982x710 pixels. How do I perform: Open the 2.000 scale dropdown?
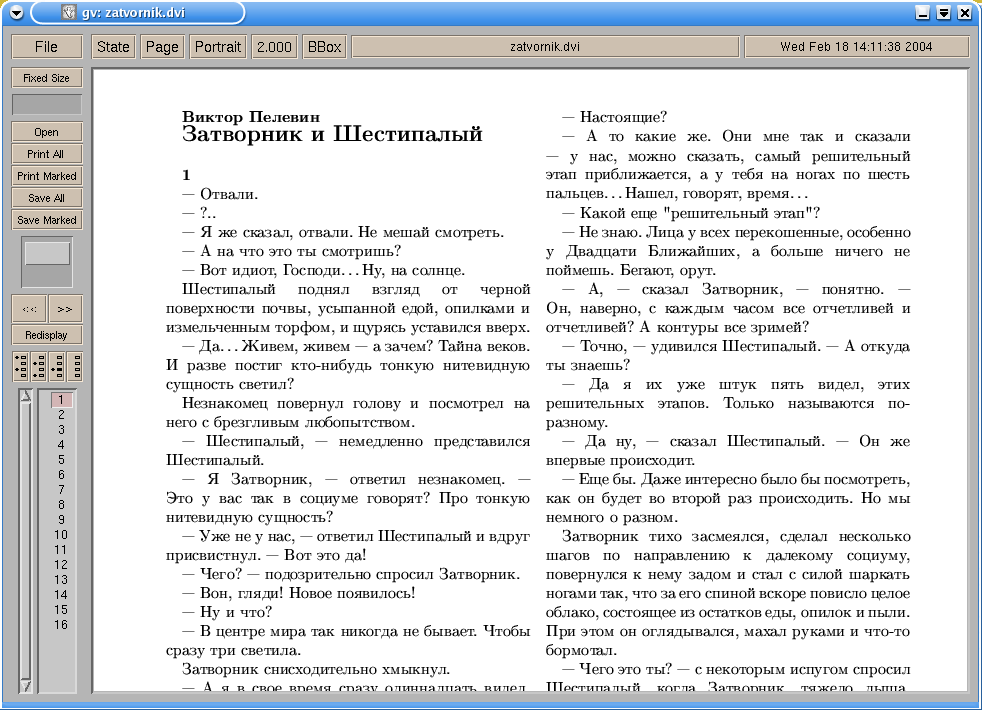coord(273,47)
